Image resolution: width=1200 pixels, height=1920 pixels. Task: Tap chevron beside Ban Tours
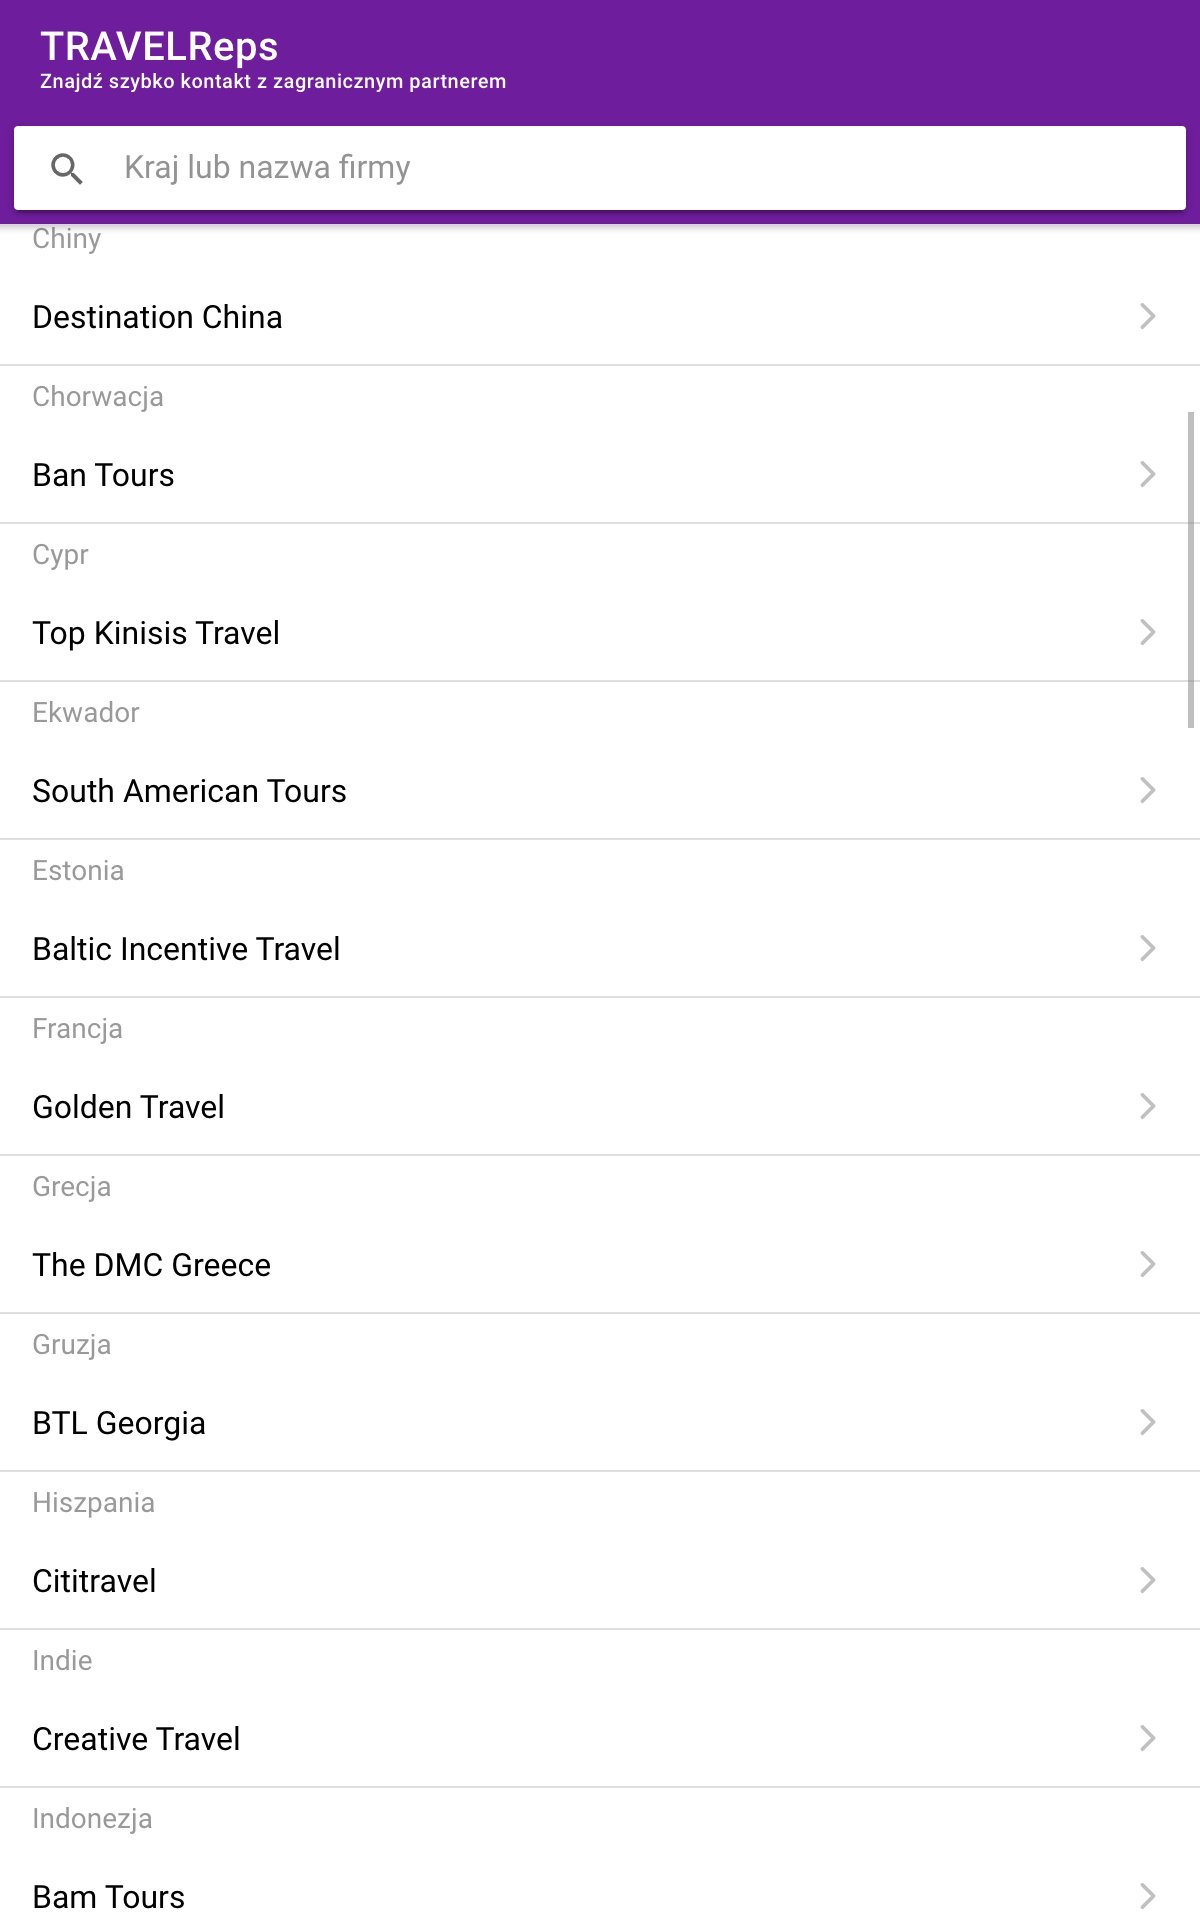tap(1148, 474)
